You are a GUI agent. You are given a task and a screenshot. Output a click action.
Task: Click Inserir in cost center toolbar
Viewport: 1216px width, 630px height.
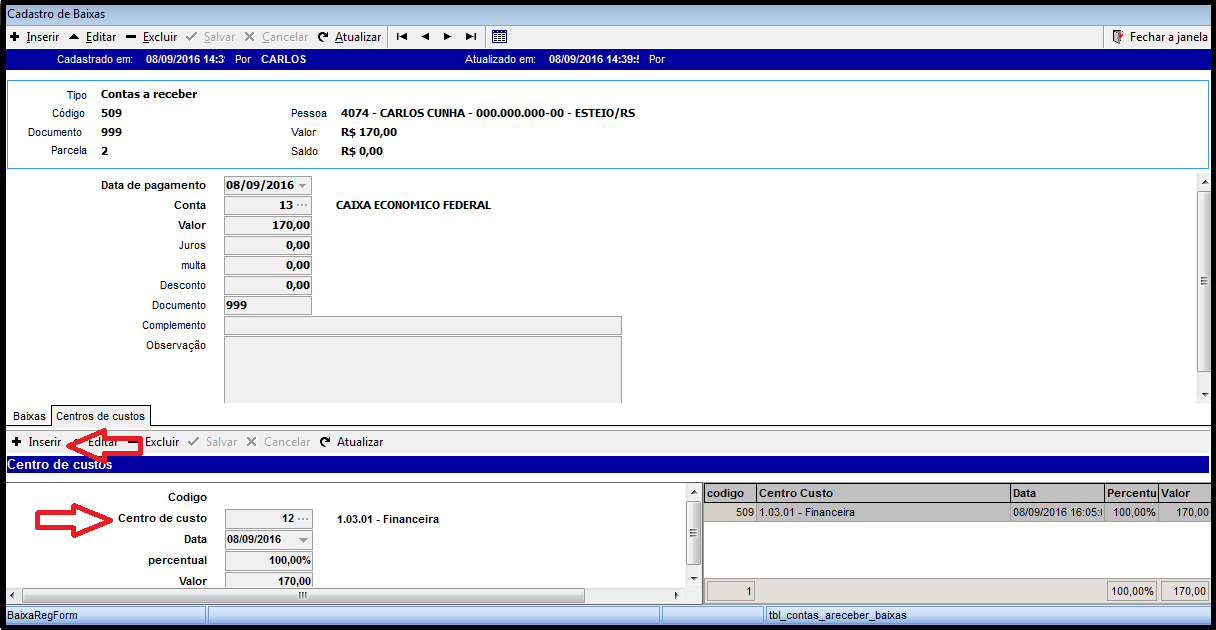point(37,442)
